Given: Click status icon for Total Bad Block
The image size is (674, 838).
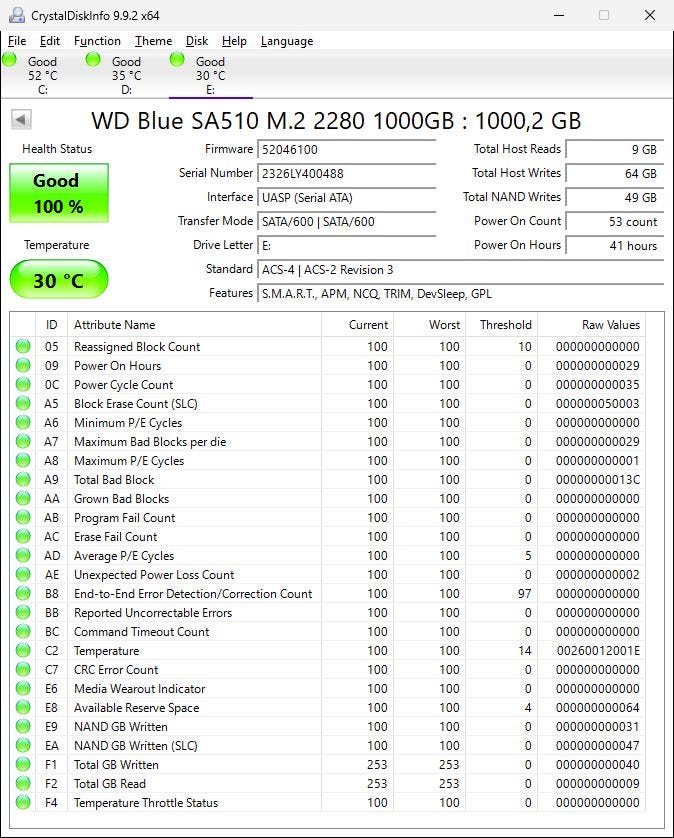Looking at the screenshot, I should tap(23, 479).
